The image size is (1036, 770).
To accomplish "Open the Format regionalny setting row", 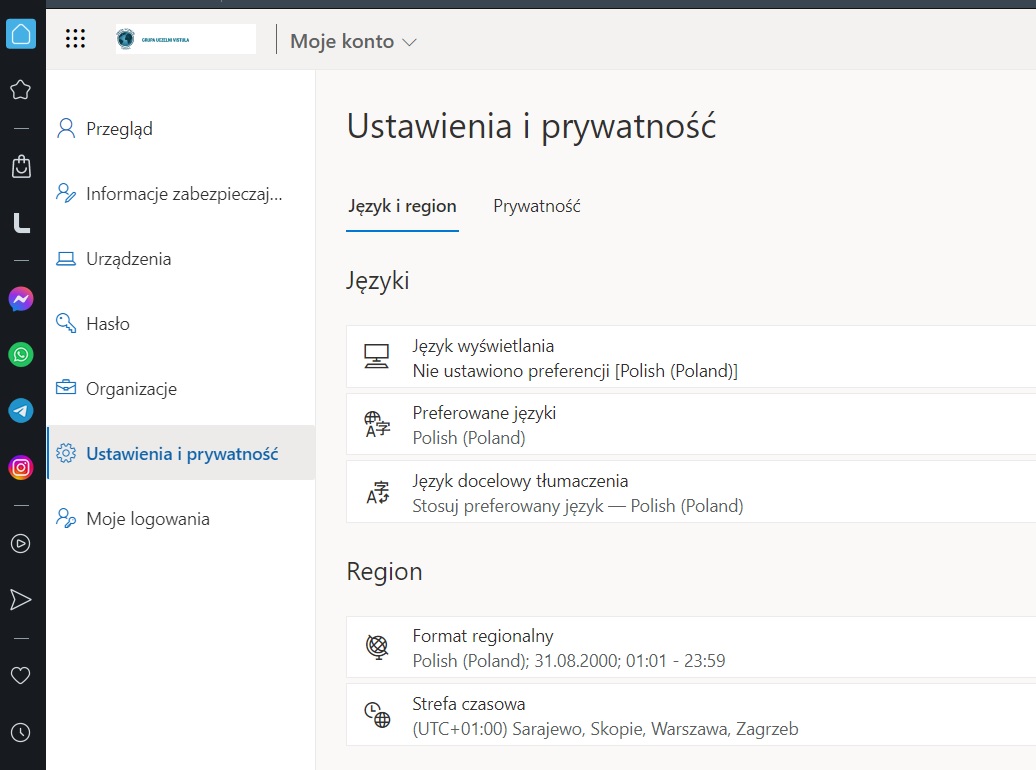I will (690, 648).
